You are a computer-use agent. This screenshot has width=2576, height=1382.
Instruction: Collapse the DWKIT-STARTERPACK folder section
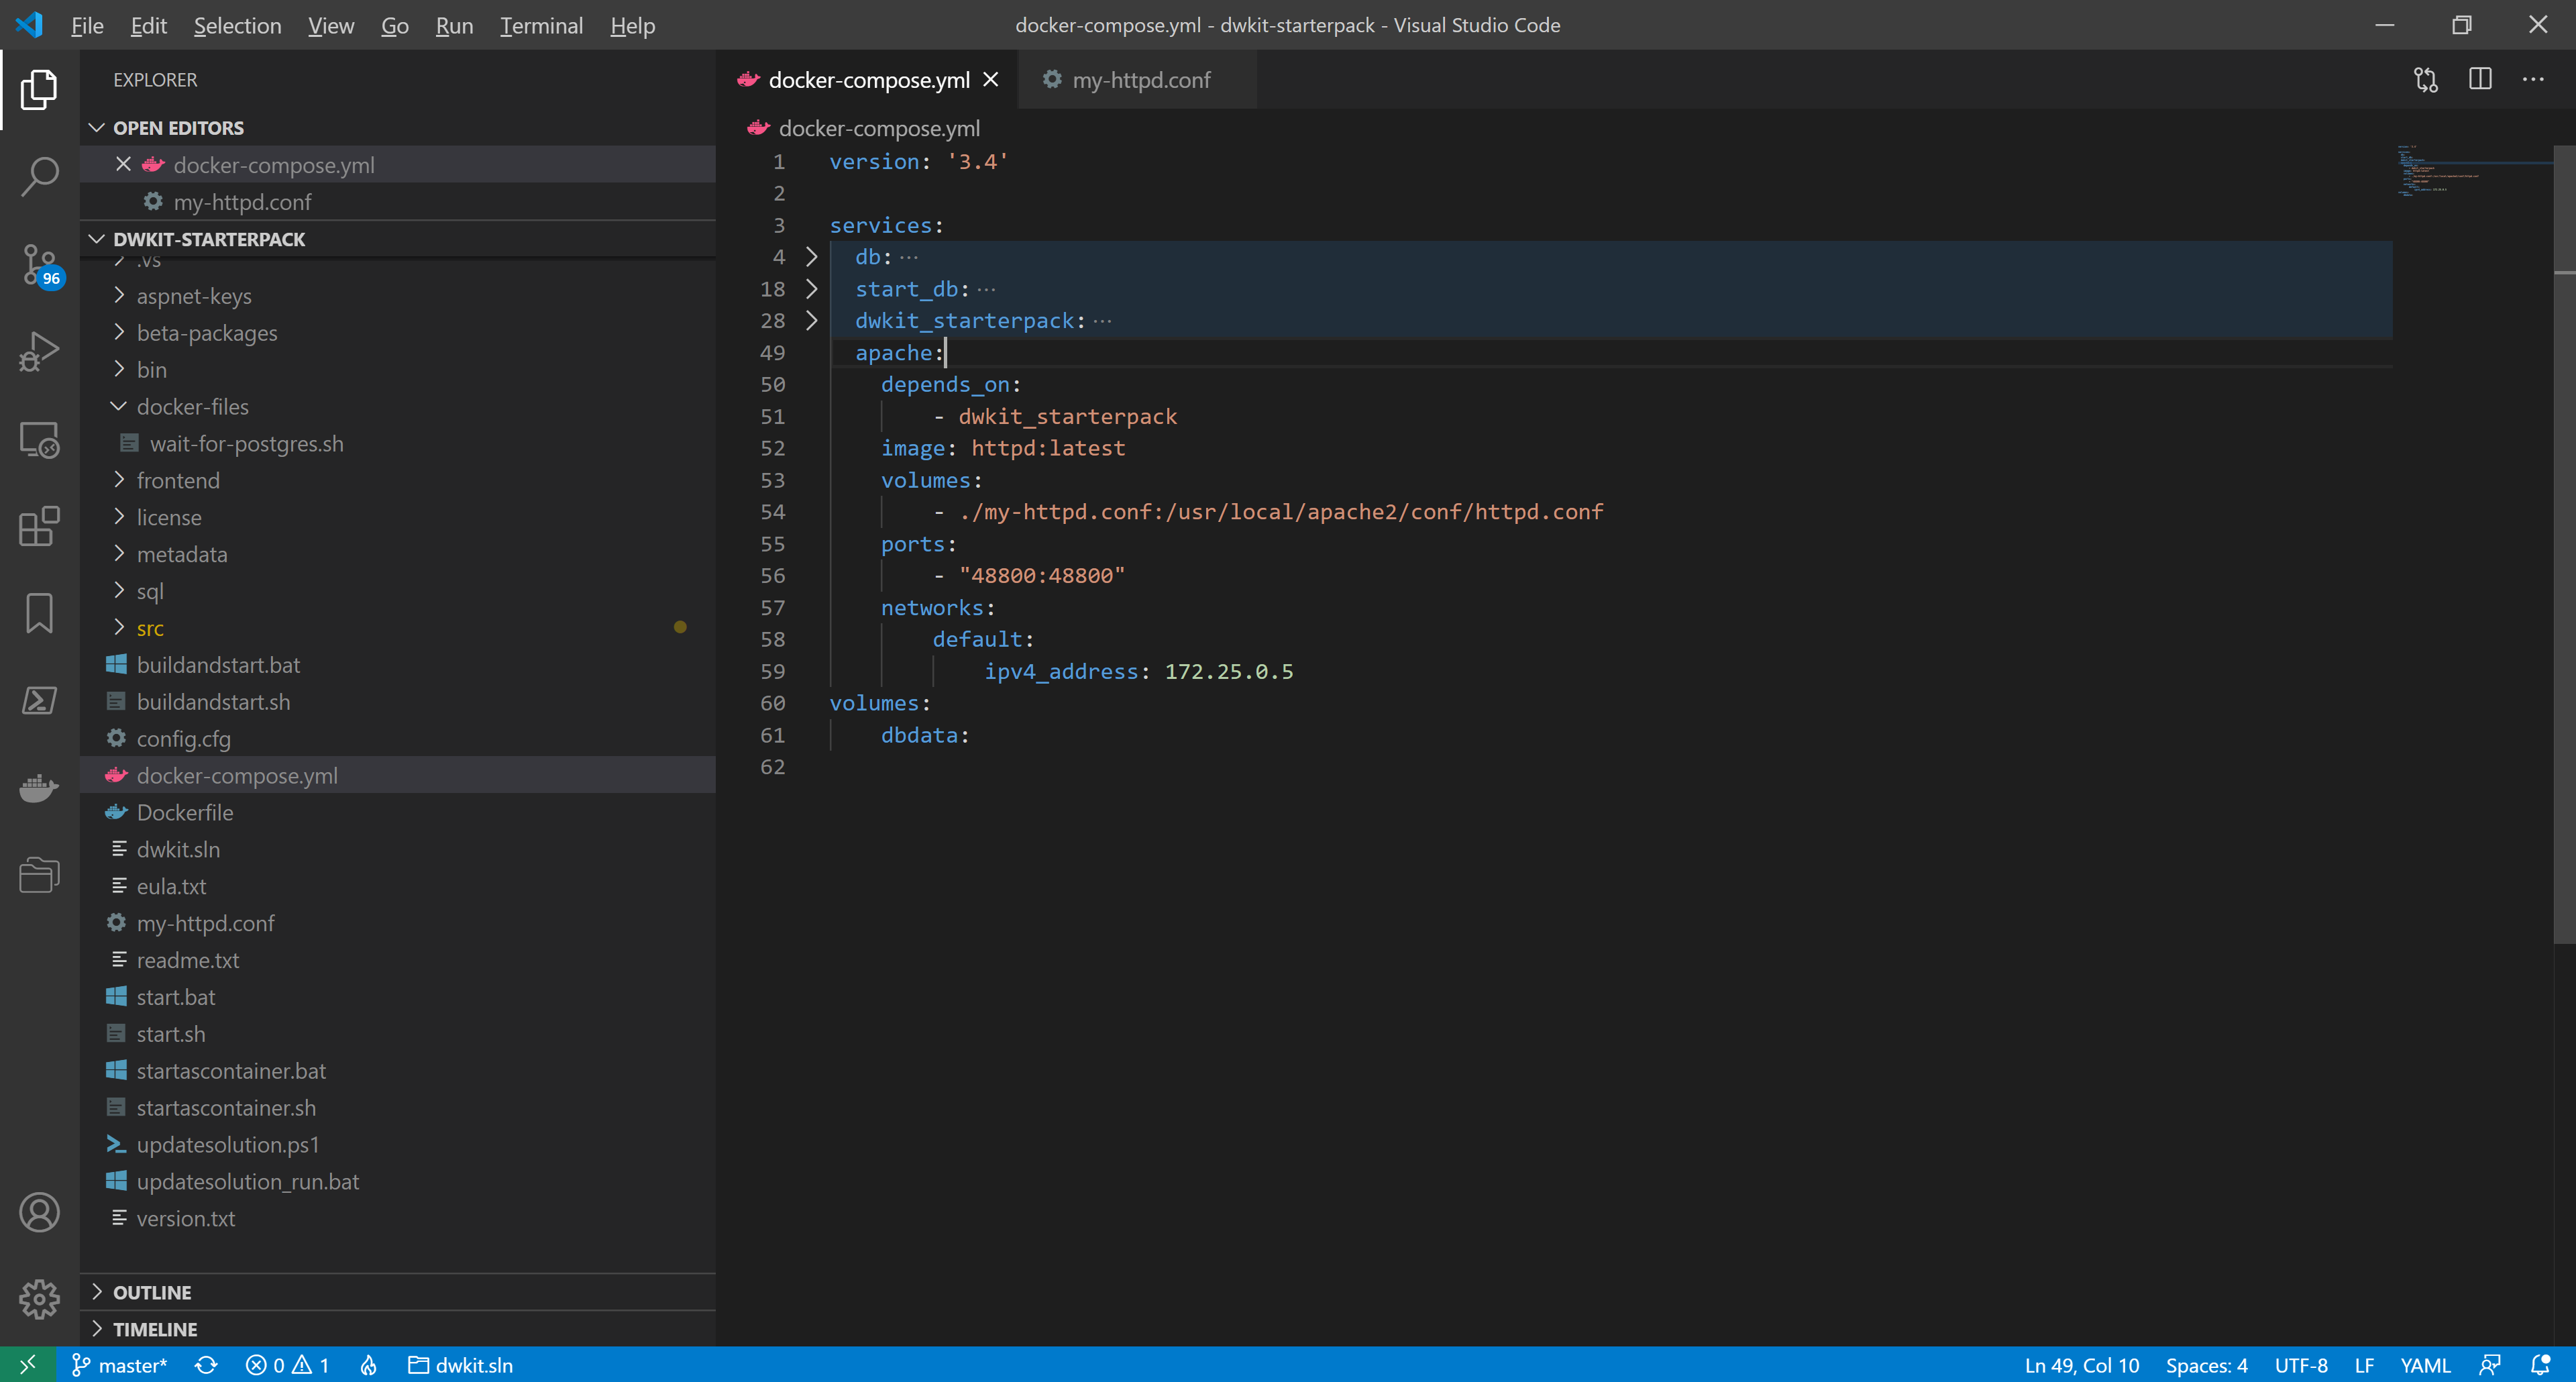coord(97,239)
